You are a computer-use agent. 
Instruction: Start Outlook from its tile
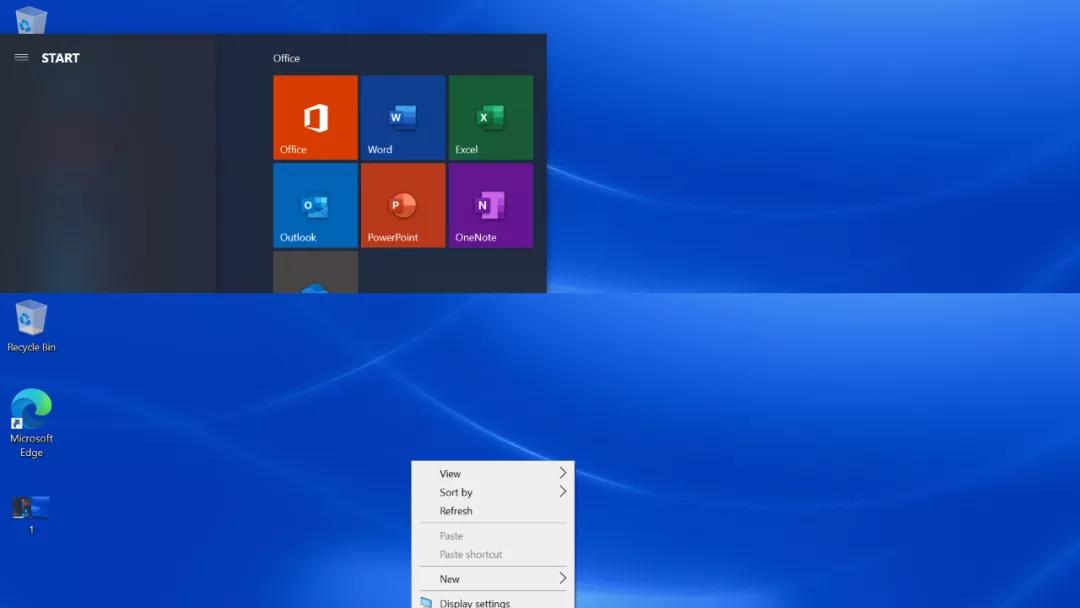pos(314,204)
